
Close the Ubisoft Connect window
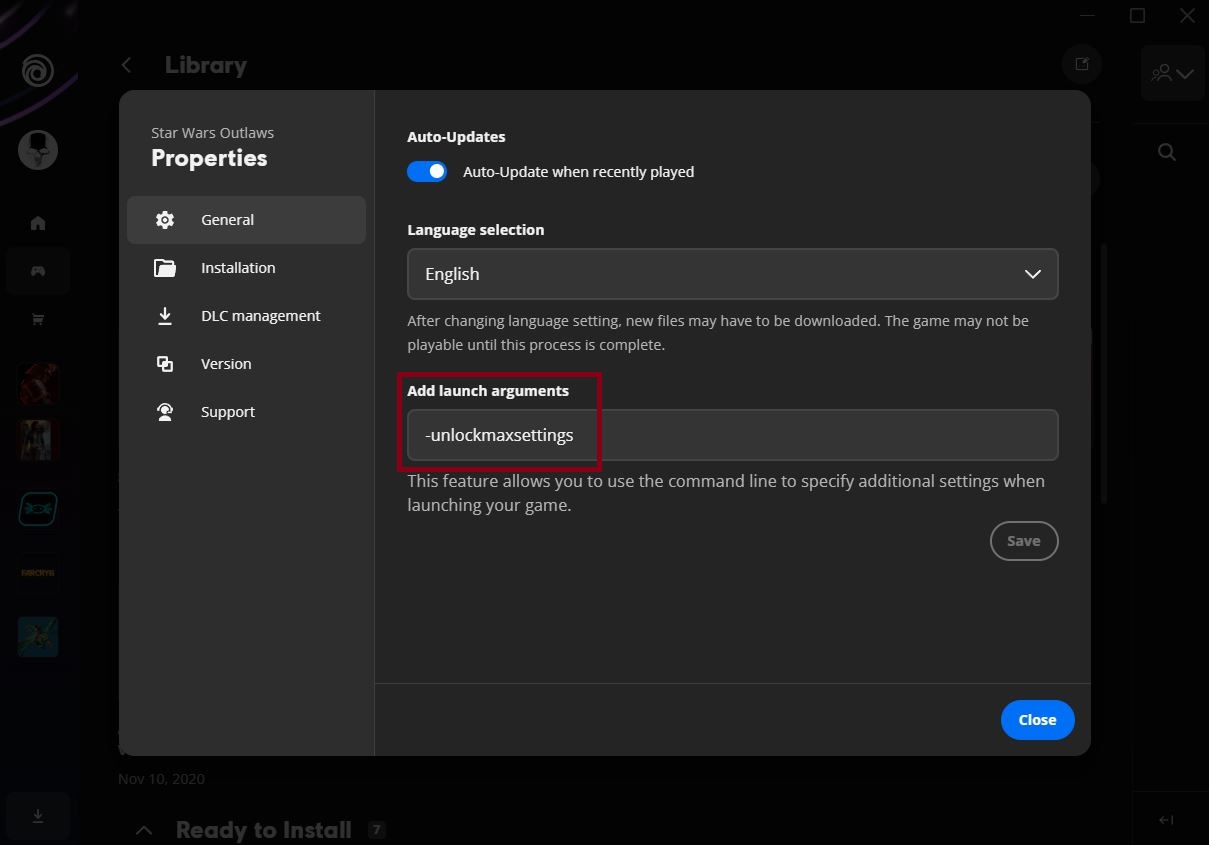point(1186,15)
